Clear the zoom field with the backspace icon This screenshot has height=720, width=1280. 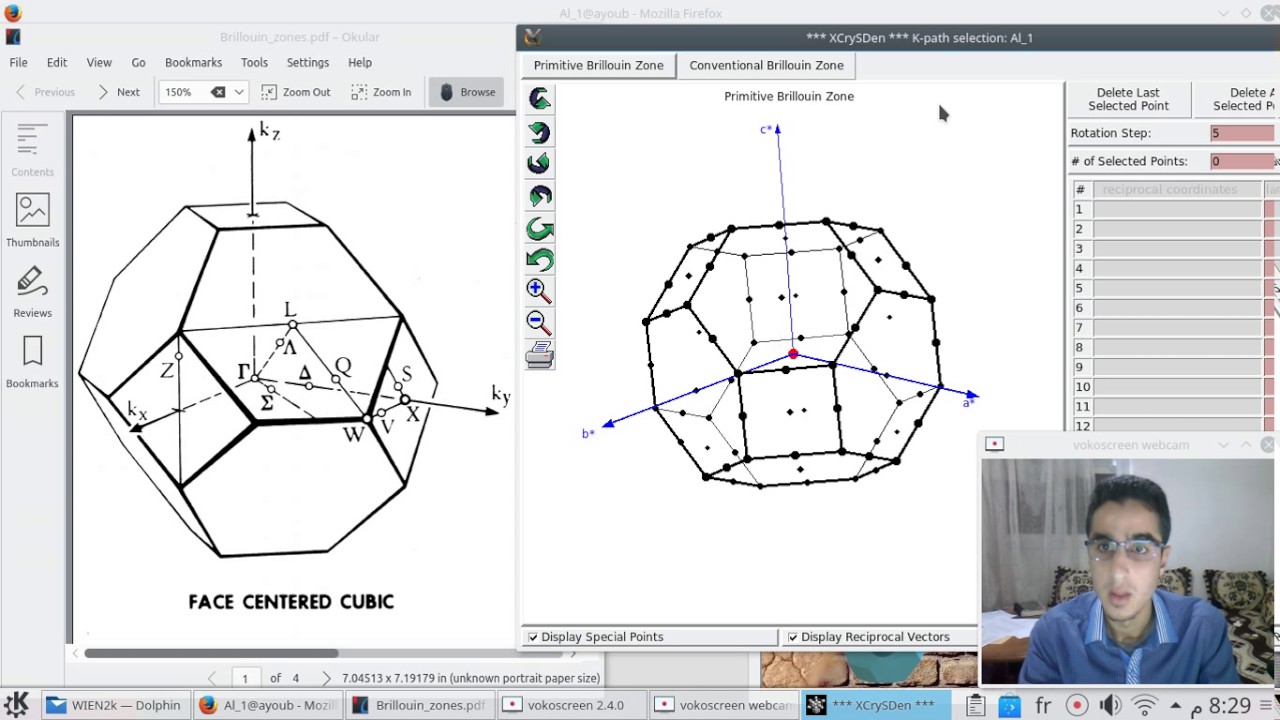pos(218,92)
